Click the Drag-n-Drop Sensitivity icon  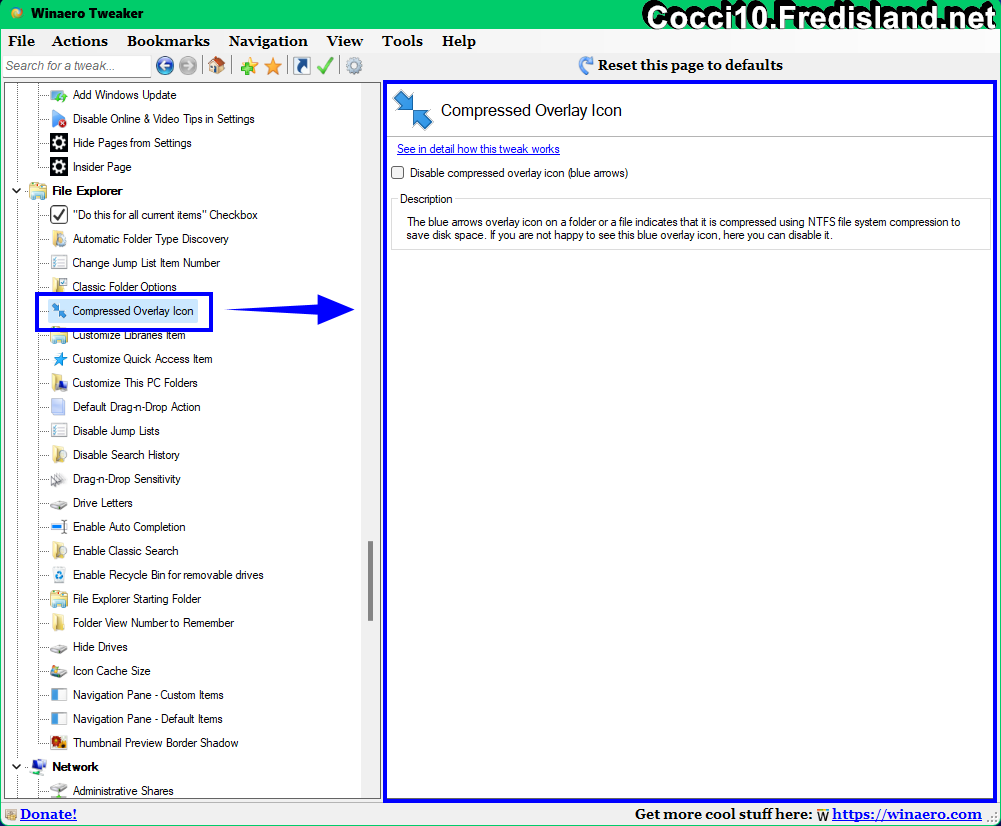tap(58, 479)
